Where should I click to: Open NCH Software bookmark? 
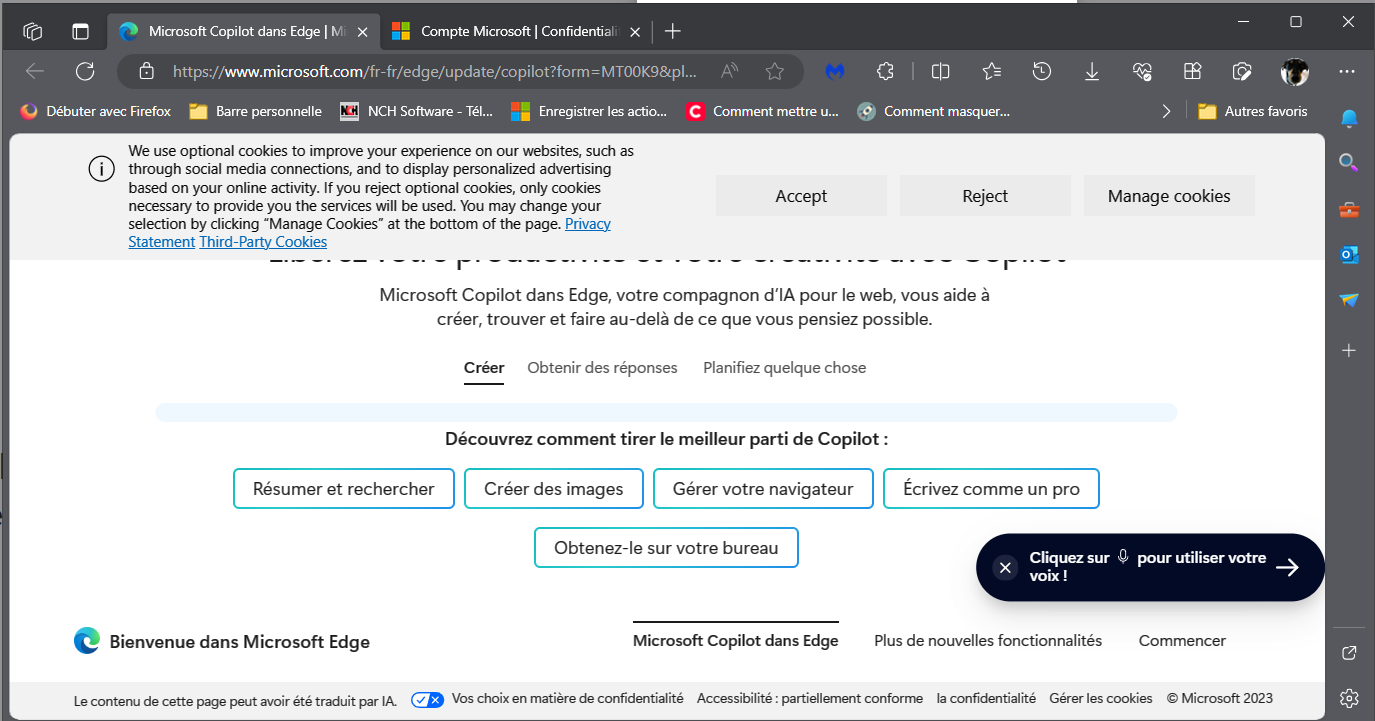tap(417, 111)
